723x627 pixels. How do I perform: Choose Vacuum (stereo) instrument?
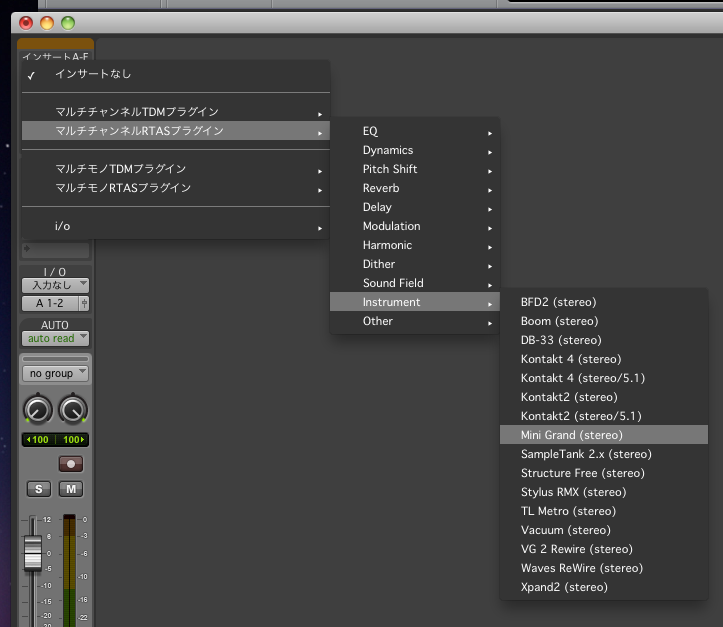604,530
